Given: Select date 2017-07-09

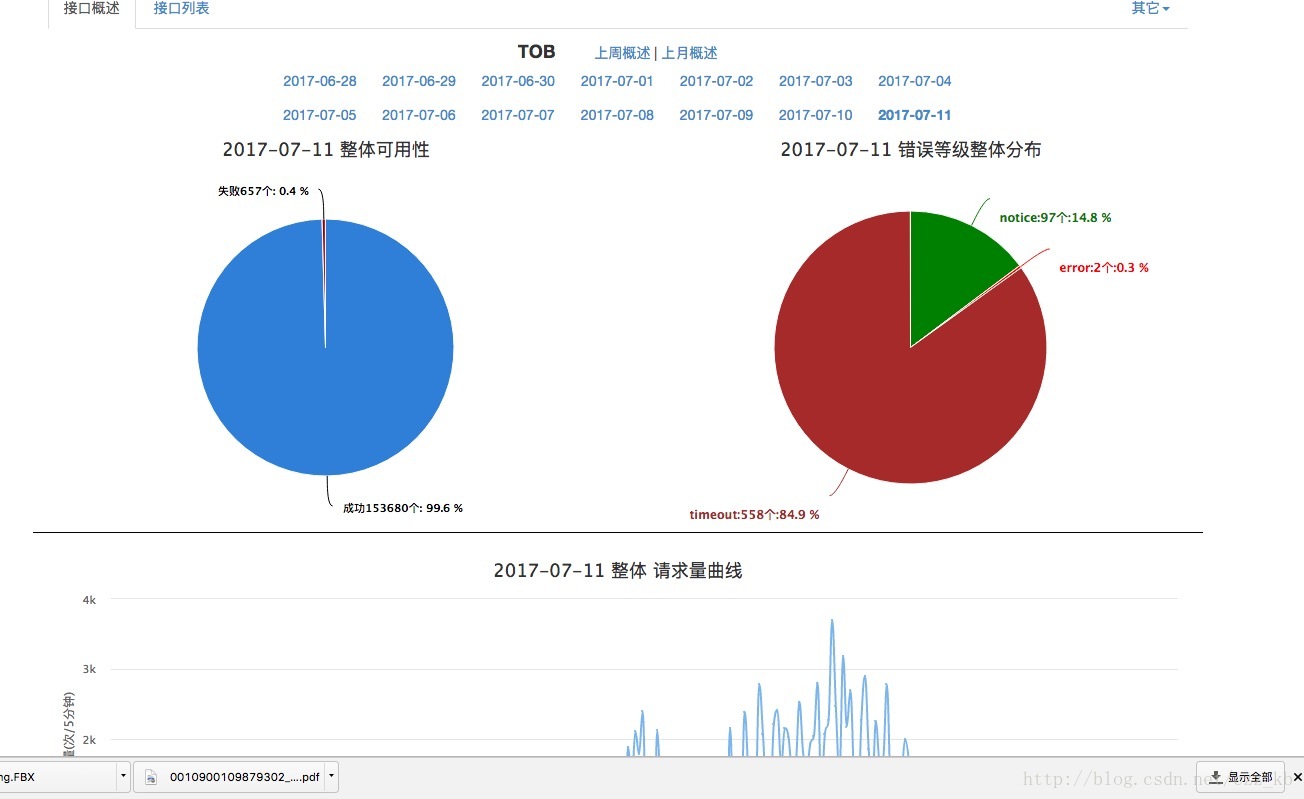Looking at the screenshot, I should tap(716, 115).
